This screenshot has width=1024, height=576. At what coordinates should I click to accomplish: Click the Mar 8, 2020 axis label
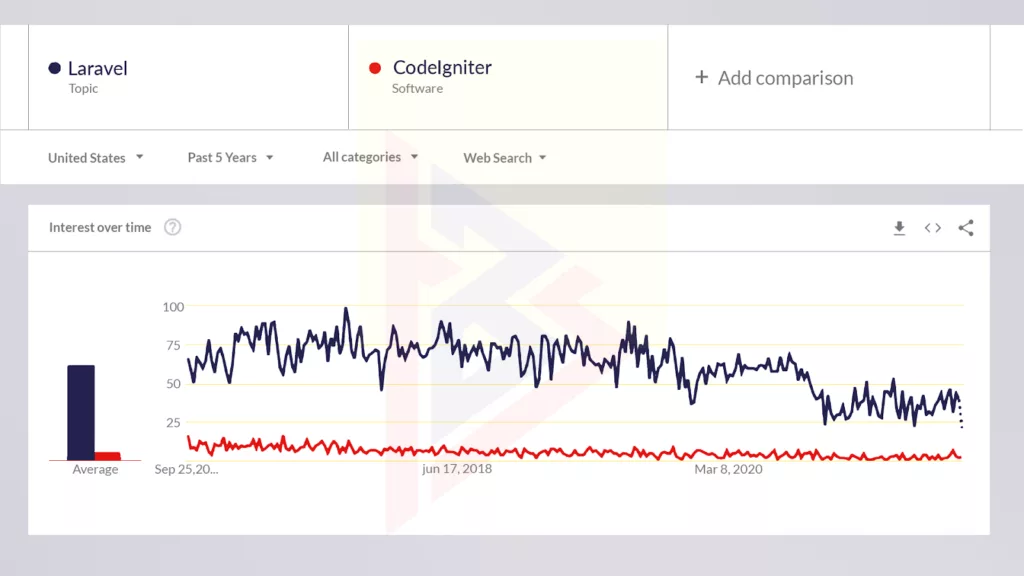(727, 468)
